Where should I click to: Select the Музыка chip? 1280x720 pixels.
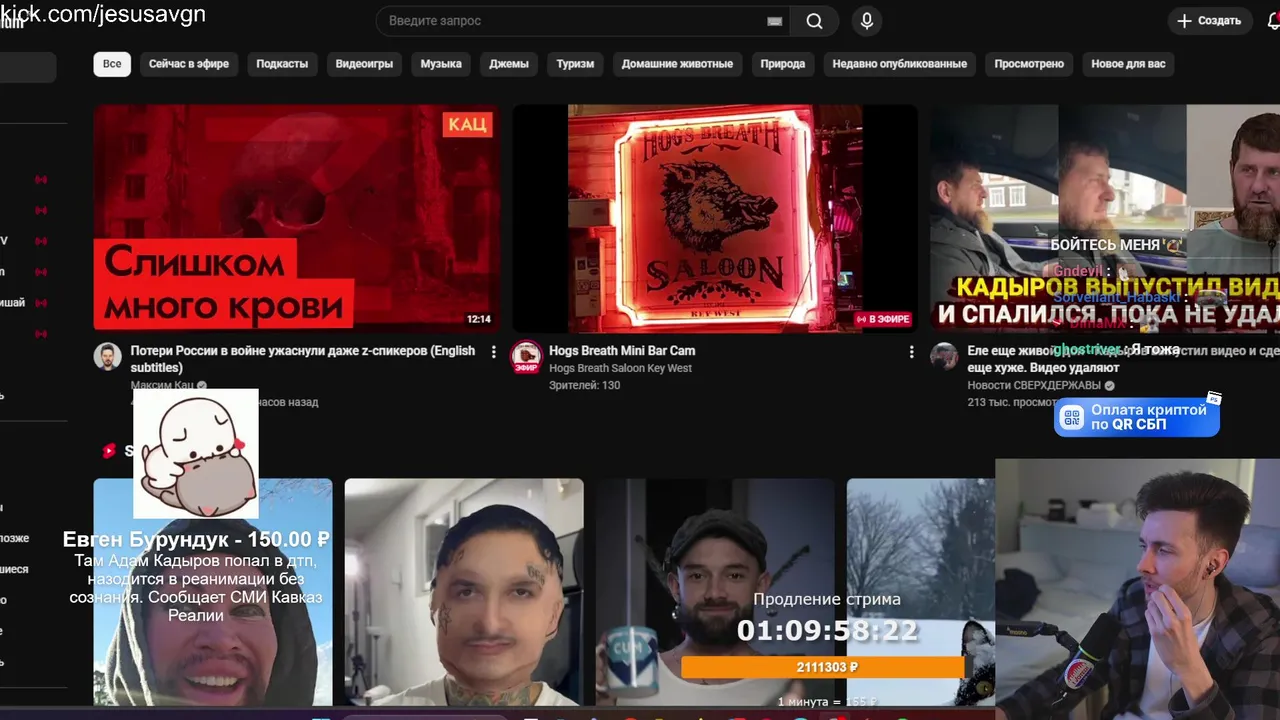[x=441, y=64]
